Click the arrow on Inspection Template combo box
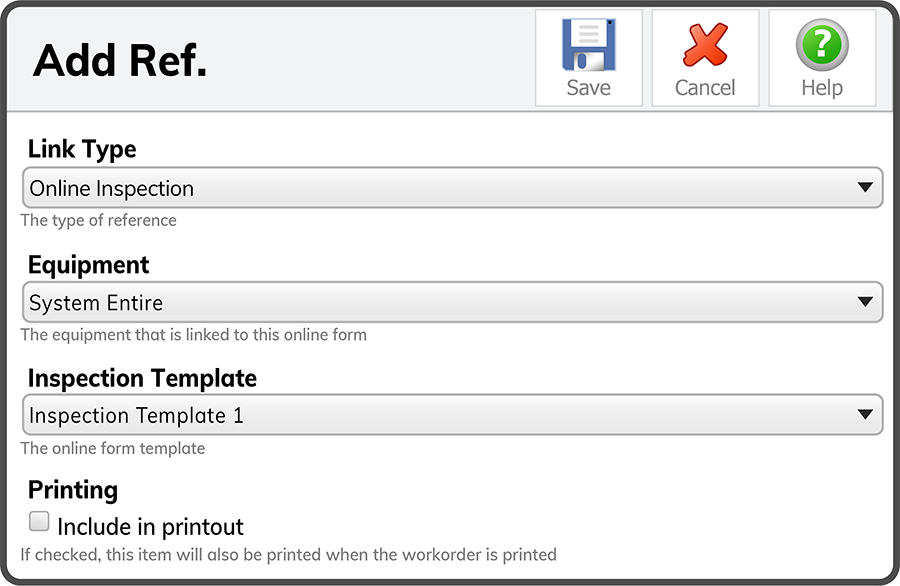The height and width of the screenshot is (586, 900). (x=865, y=414)
